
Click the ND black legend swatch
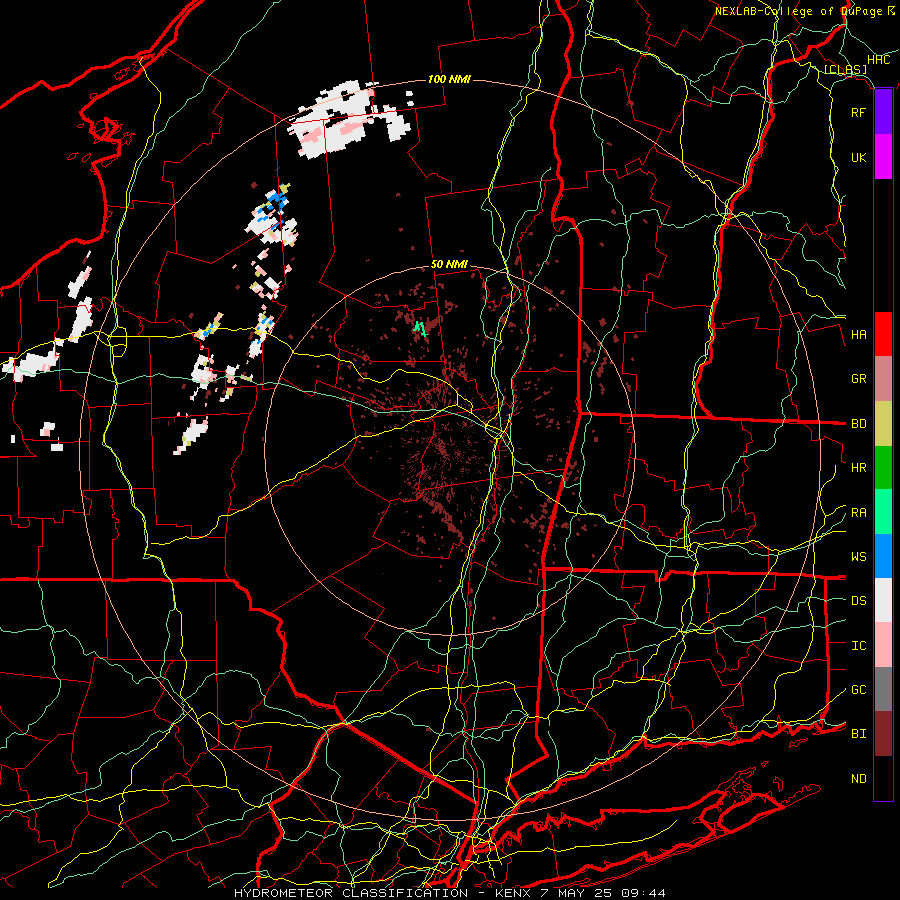tap(883, 778)
